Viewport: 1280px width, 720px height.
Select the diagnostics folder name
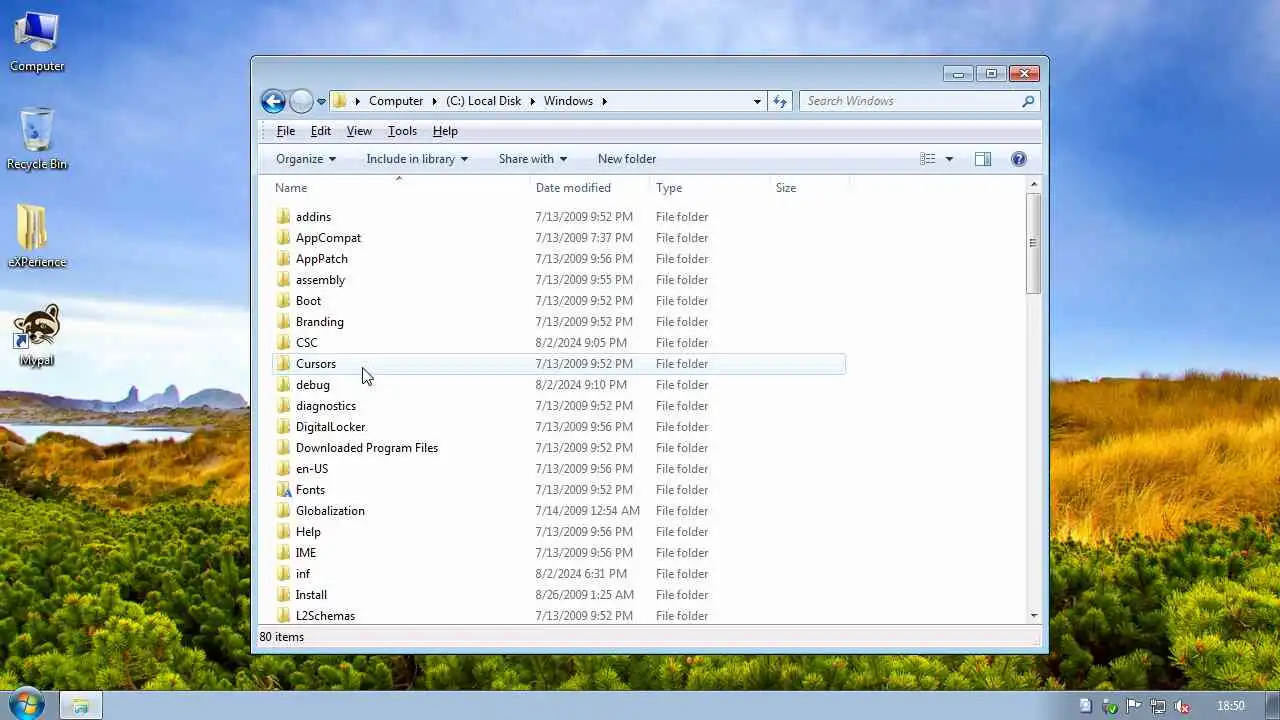(326, 406)
